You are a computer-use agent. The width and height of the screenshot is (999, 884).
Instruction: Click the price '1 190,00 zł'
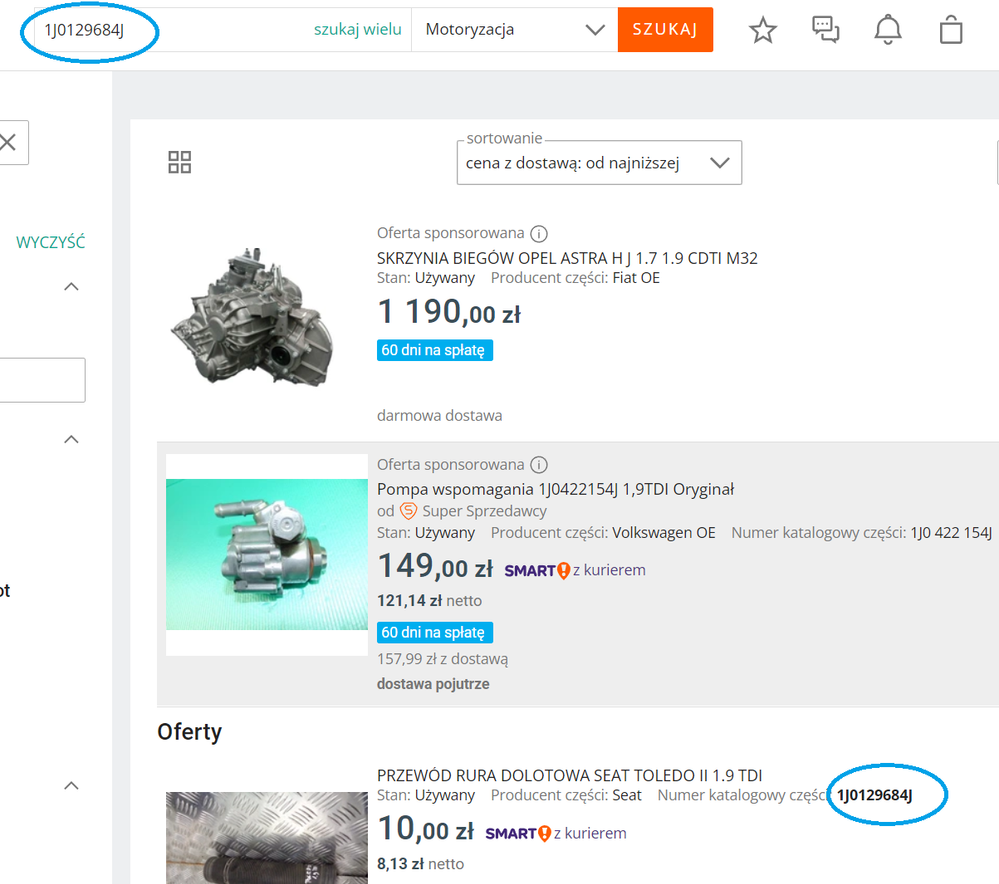[449, 312]
